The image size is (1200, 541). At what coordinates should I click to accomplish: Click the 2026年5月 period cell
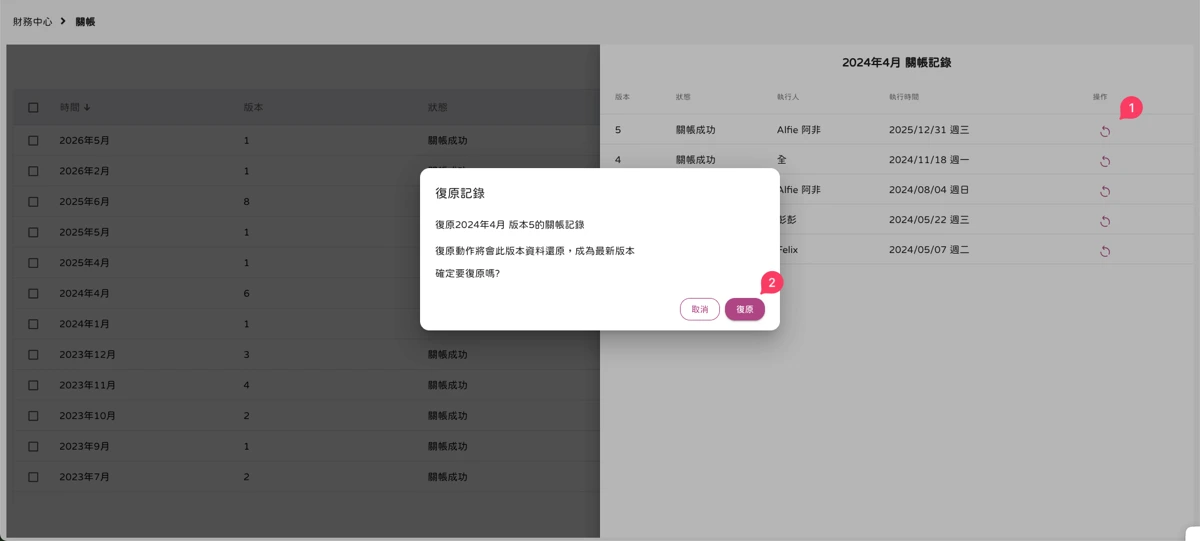(x=84, y=141)
